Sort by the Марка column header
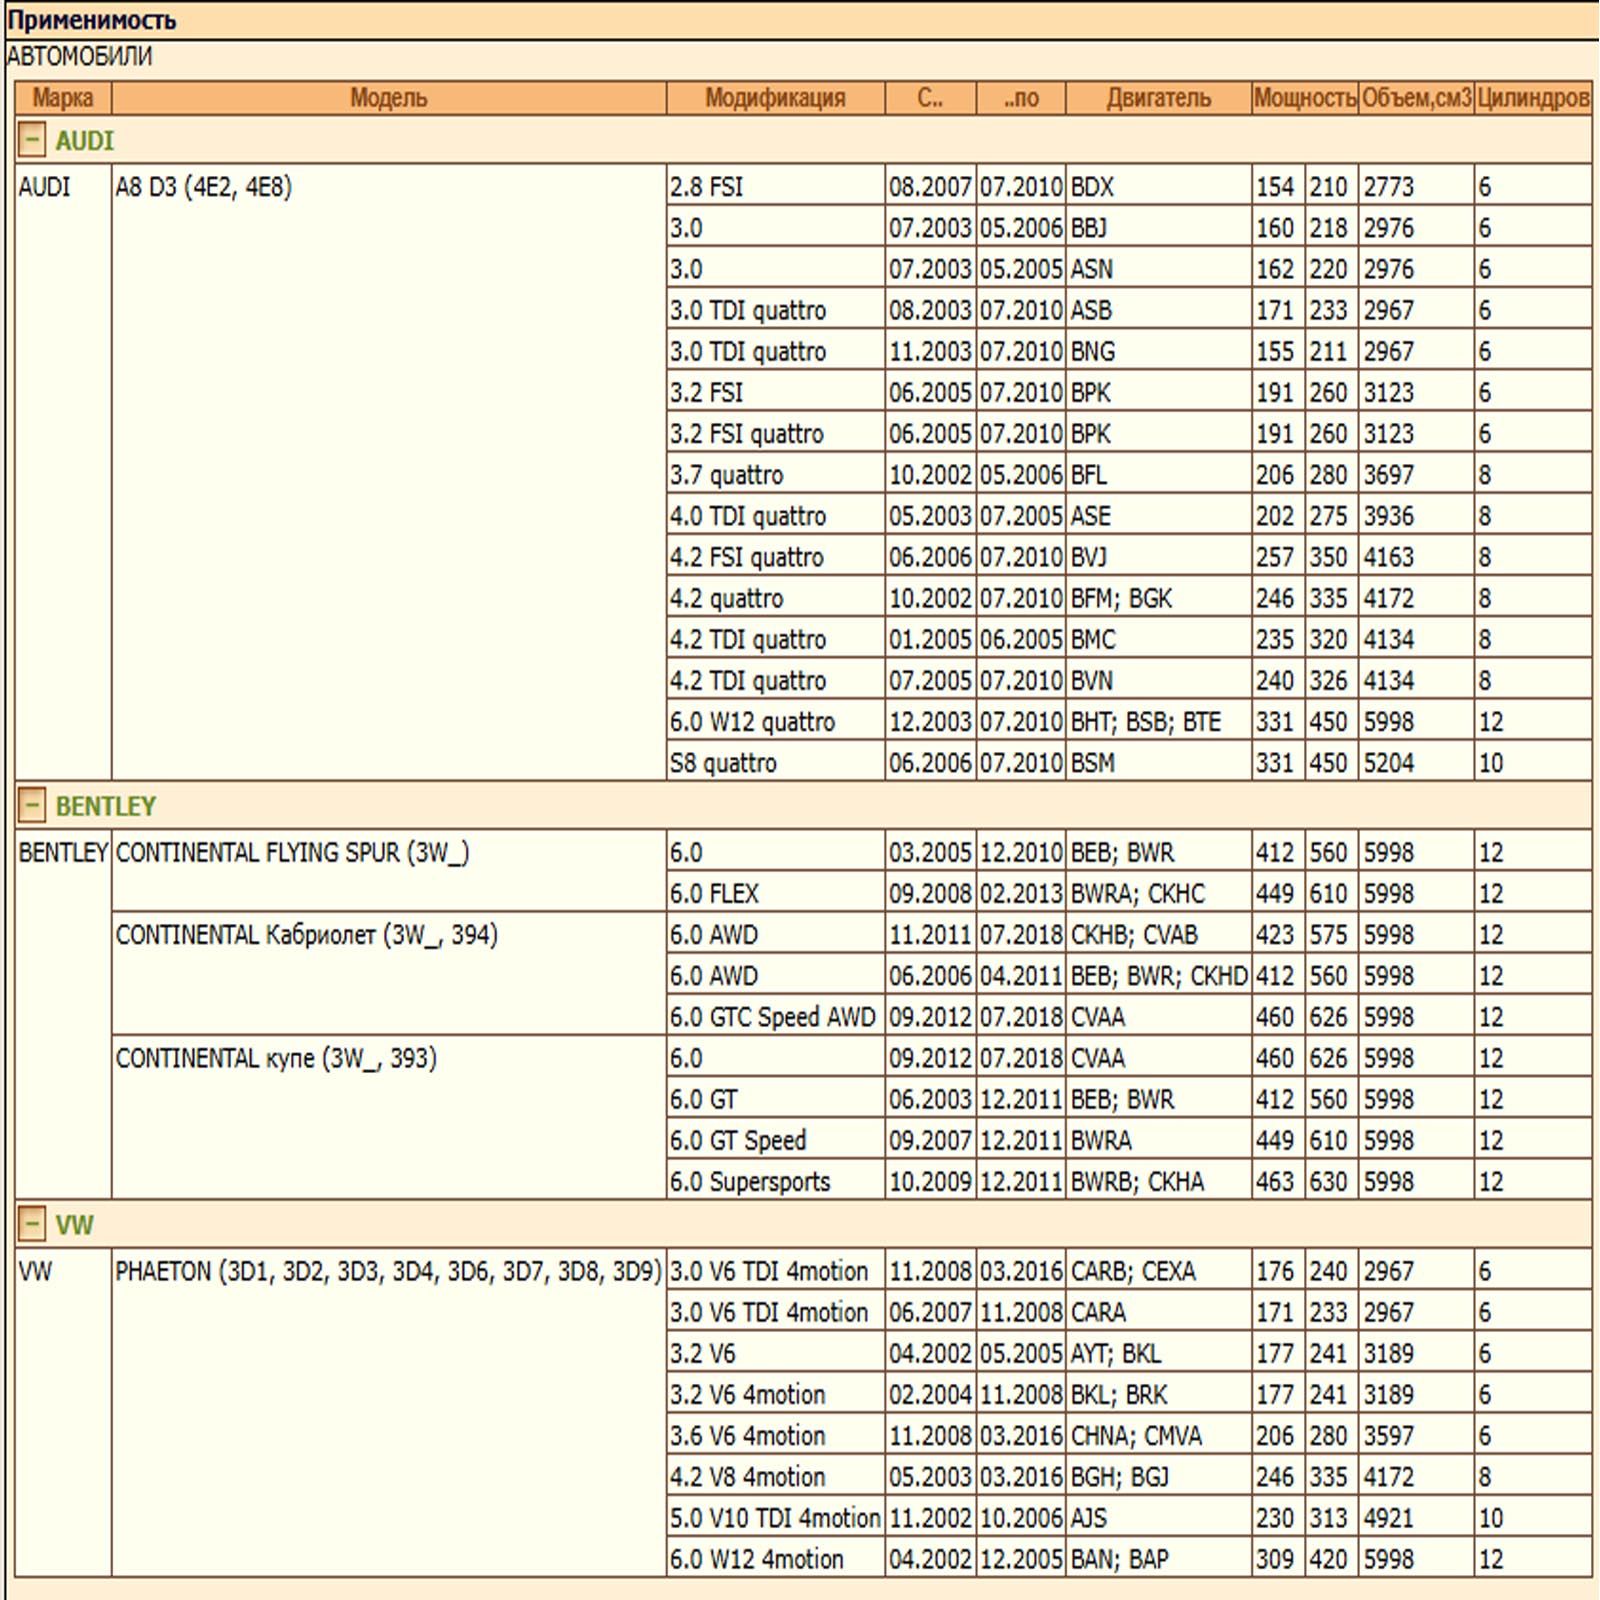This screenshot has width=1600, height=1600. pyautogui.click(x=62, y=98)
